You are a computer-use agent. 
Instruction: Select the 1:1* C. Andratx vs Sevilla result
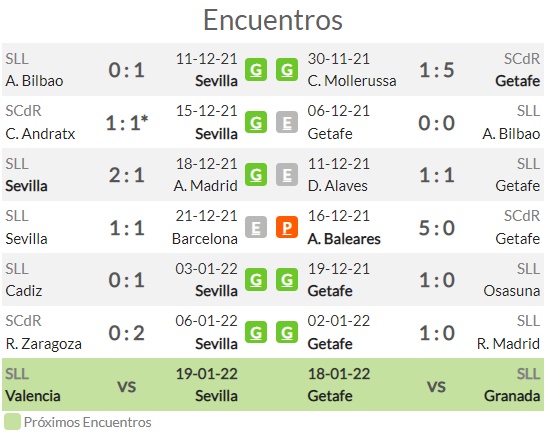click(127, 123)
